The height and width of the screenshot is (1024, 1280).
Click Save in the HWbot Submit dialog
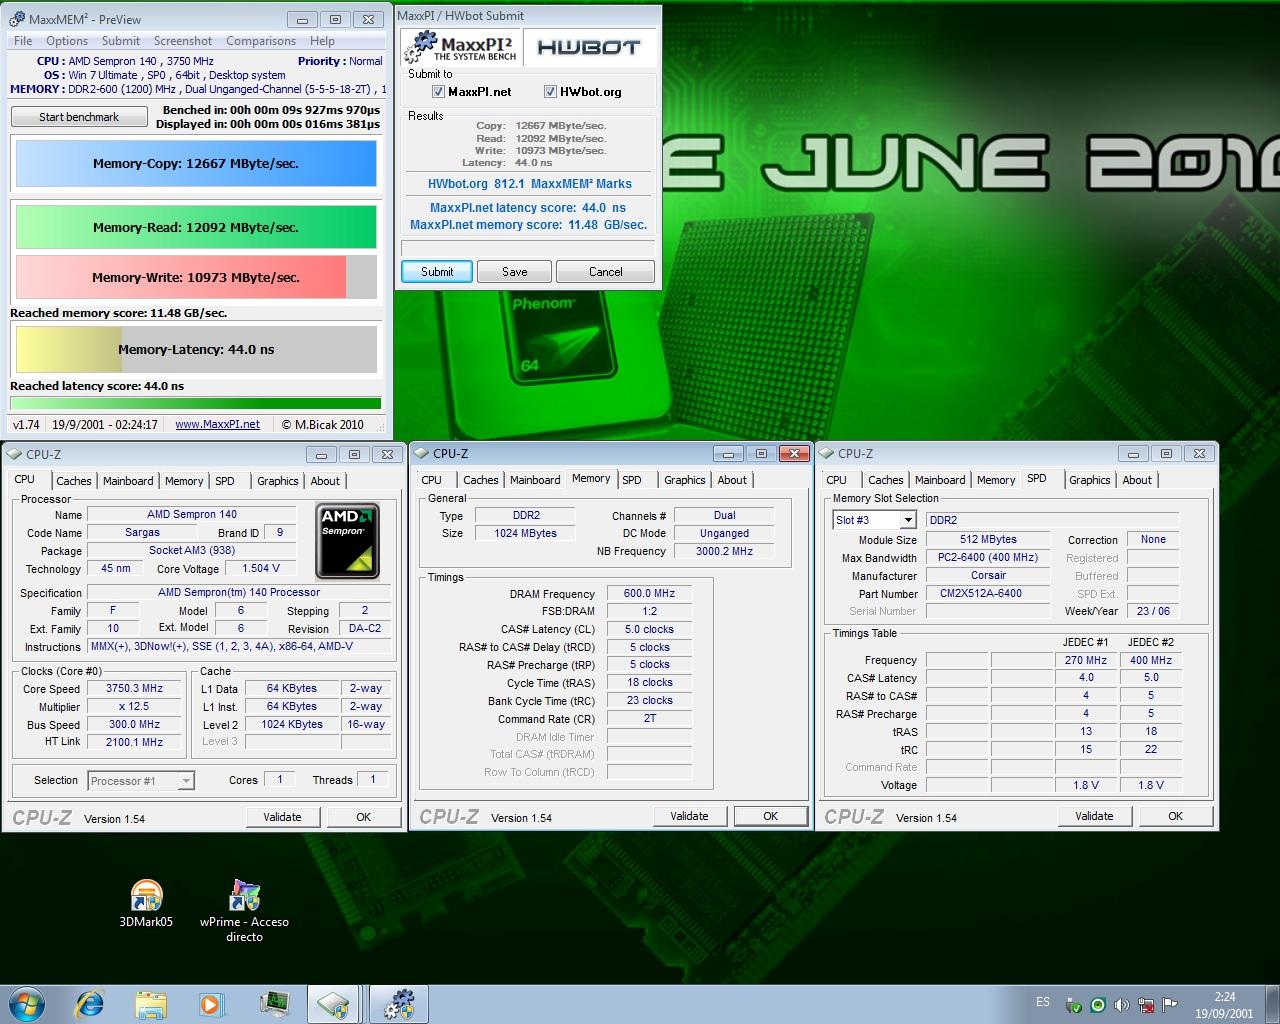tap(514, 272)
